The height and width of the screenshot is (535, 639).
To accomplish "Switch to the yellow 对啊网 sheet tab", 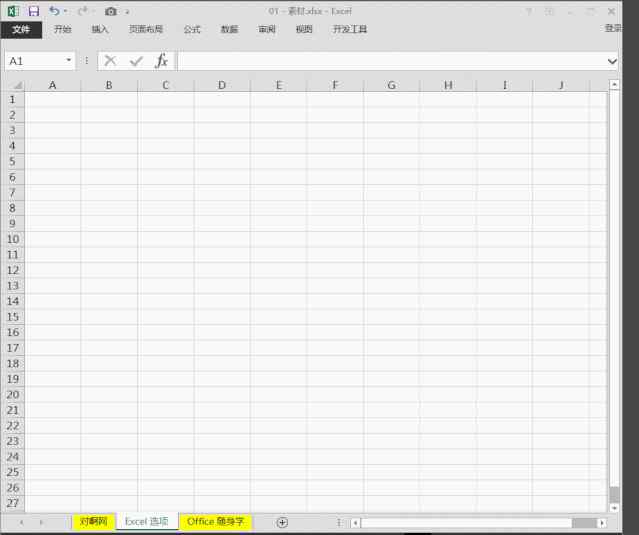I will tap(94, 522).
